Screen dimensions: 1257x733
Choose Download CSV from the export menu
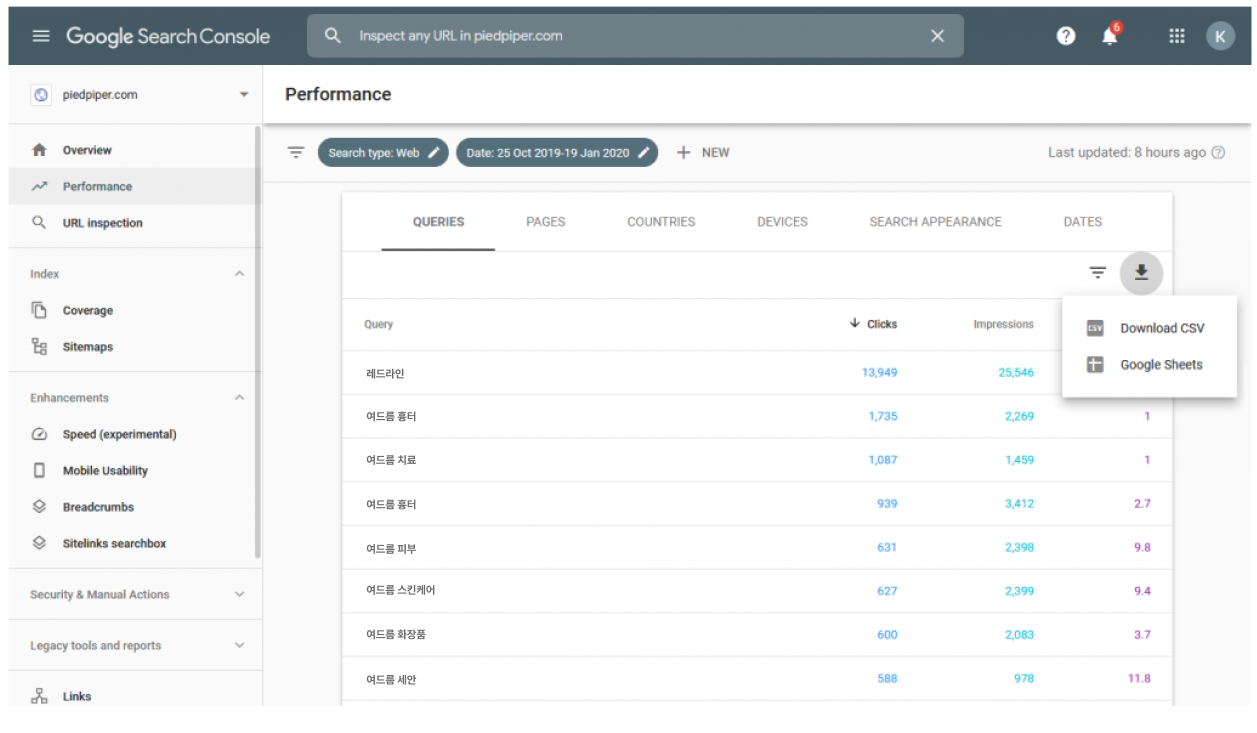[x=1150, y=328]
